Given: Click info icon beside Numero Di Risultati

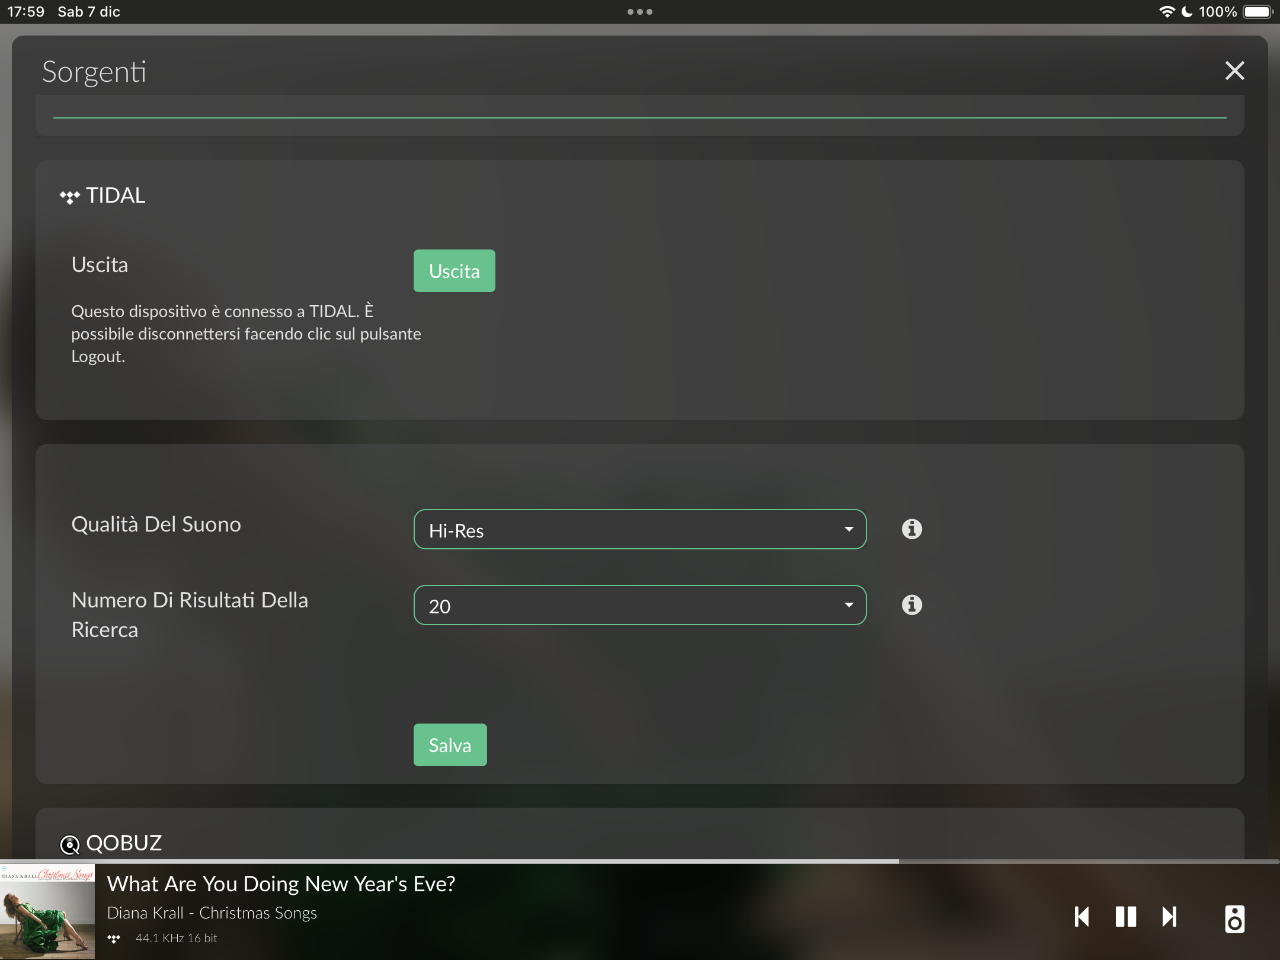Looking at the screenshot, I should tap(912, 605).
